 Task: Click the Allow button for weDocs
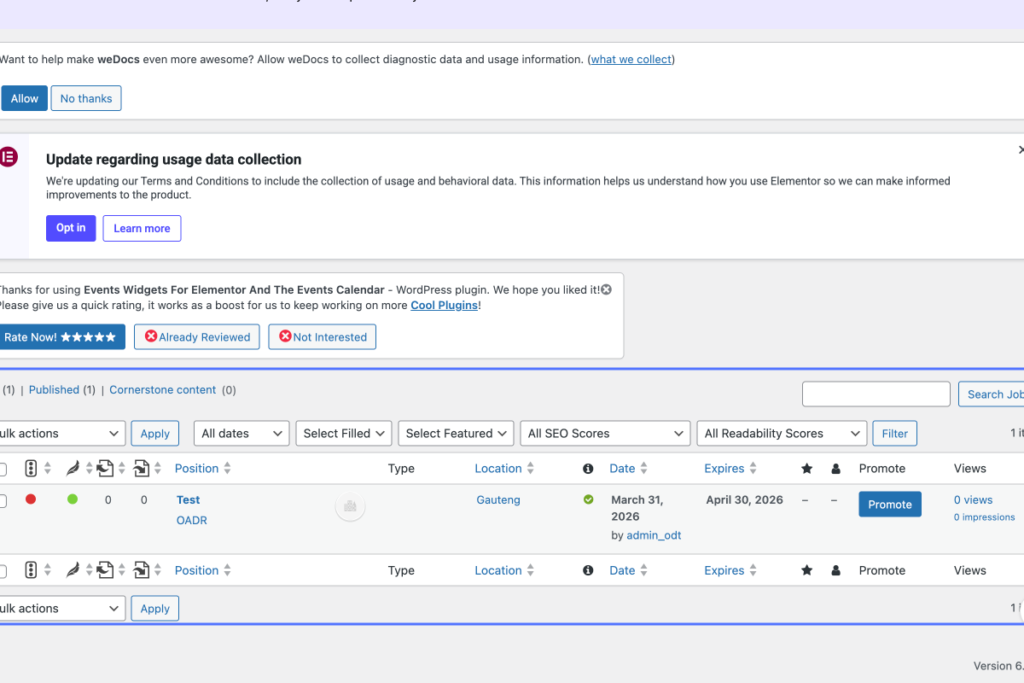[x=24, y=99]
